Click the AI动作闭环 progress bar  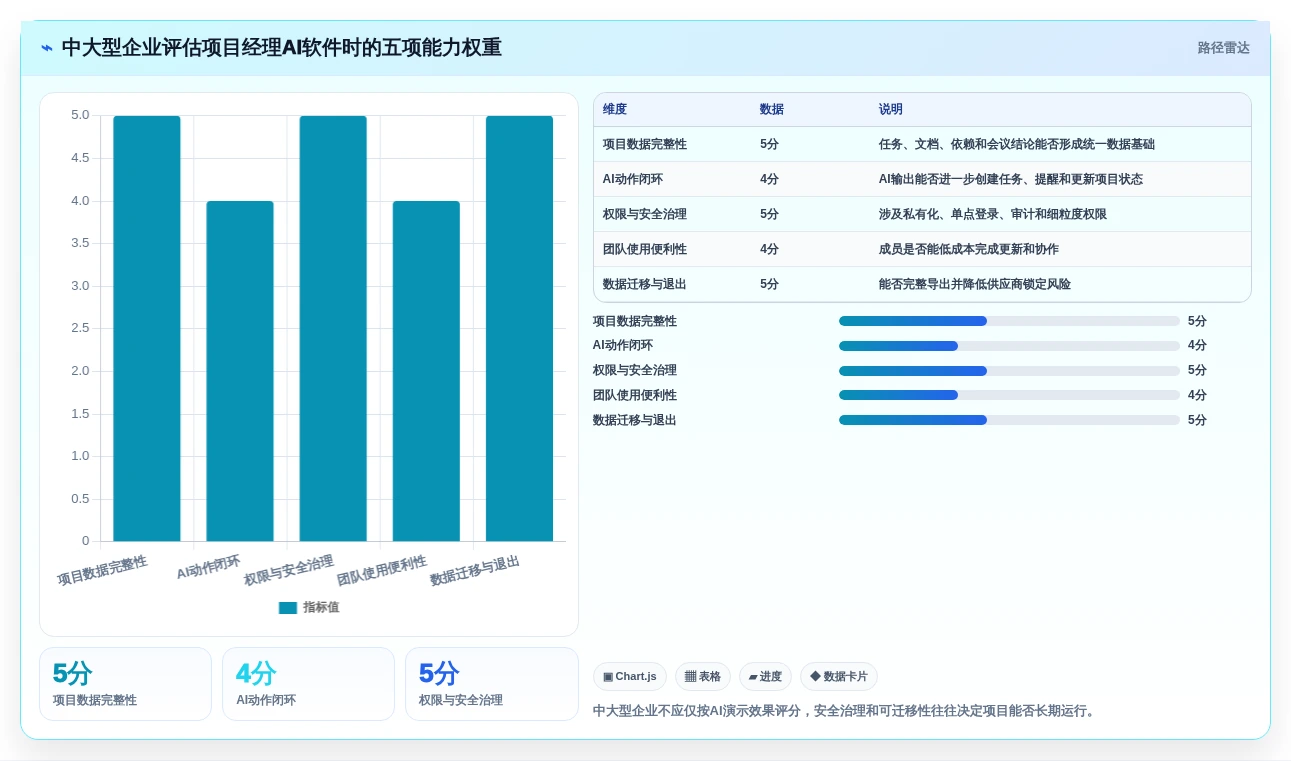pos(1009,346)
